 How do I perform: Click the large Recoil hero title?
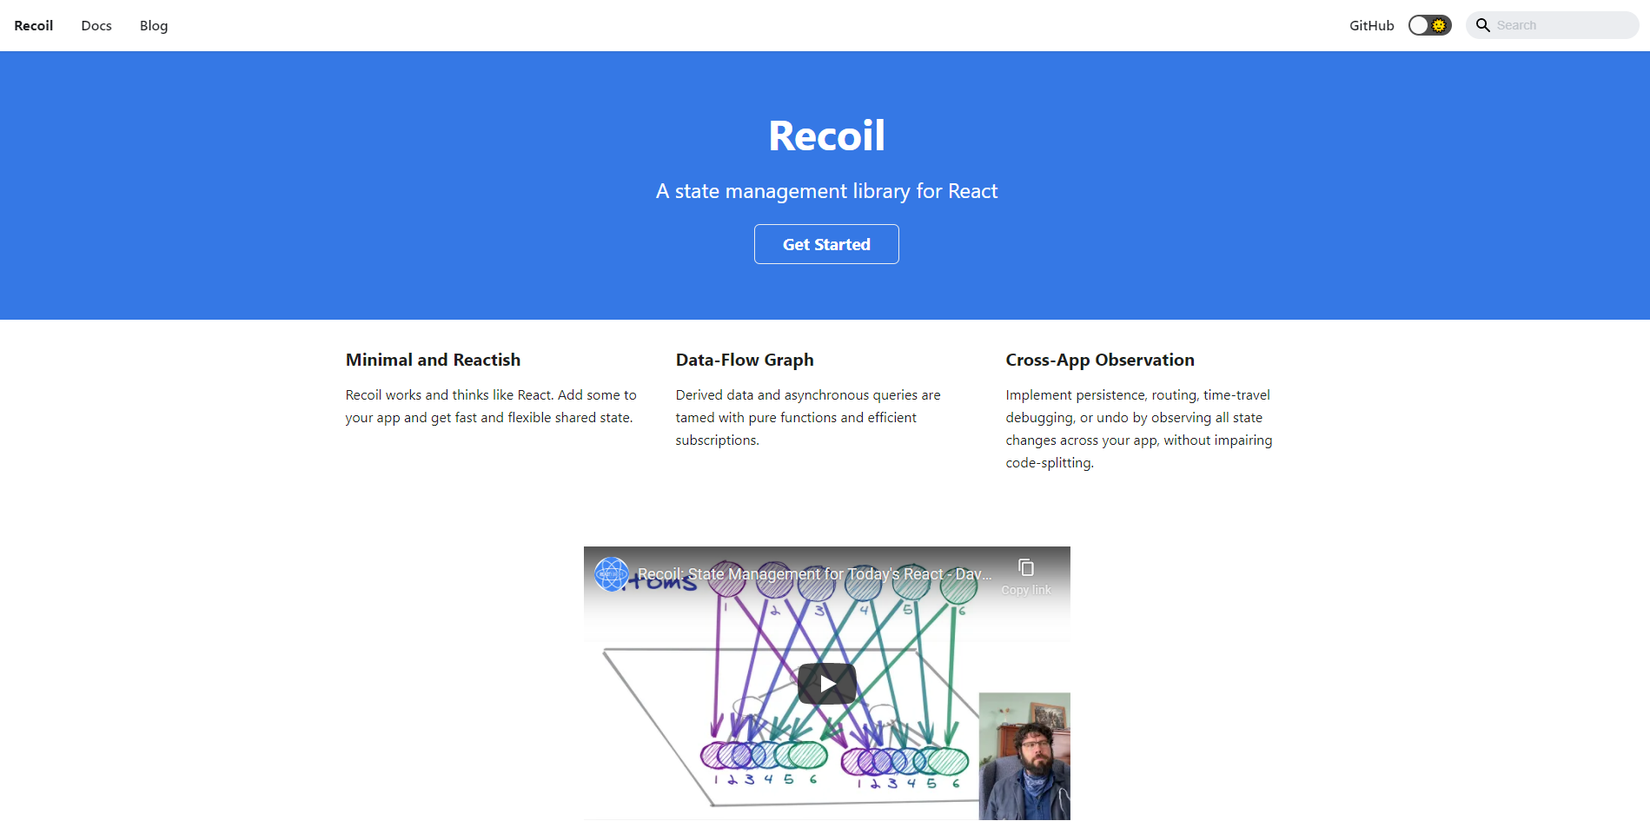click(x=826, y=136)
